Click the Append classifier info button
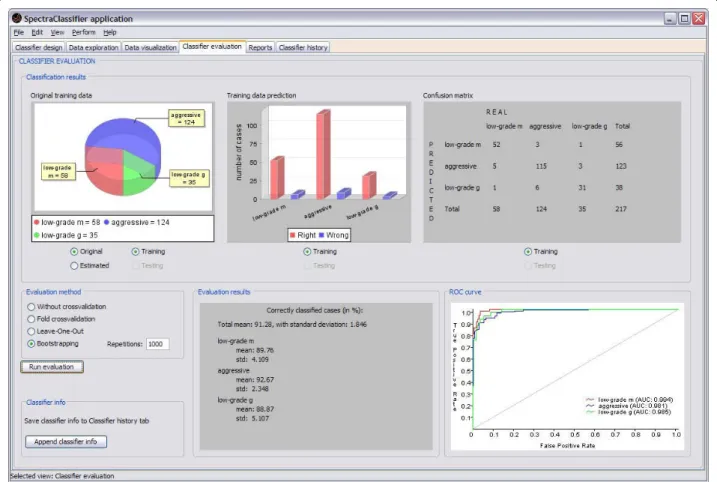Viewport: 717px width, 482px height. click(65, 442)
